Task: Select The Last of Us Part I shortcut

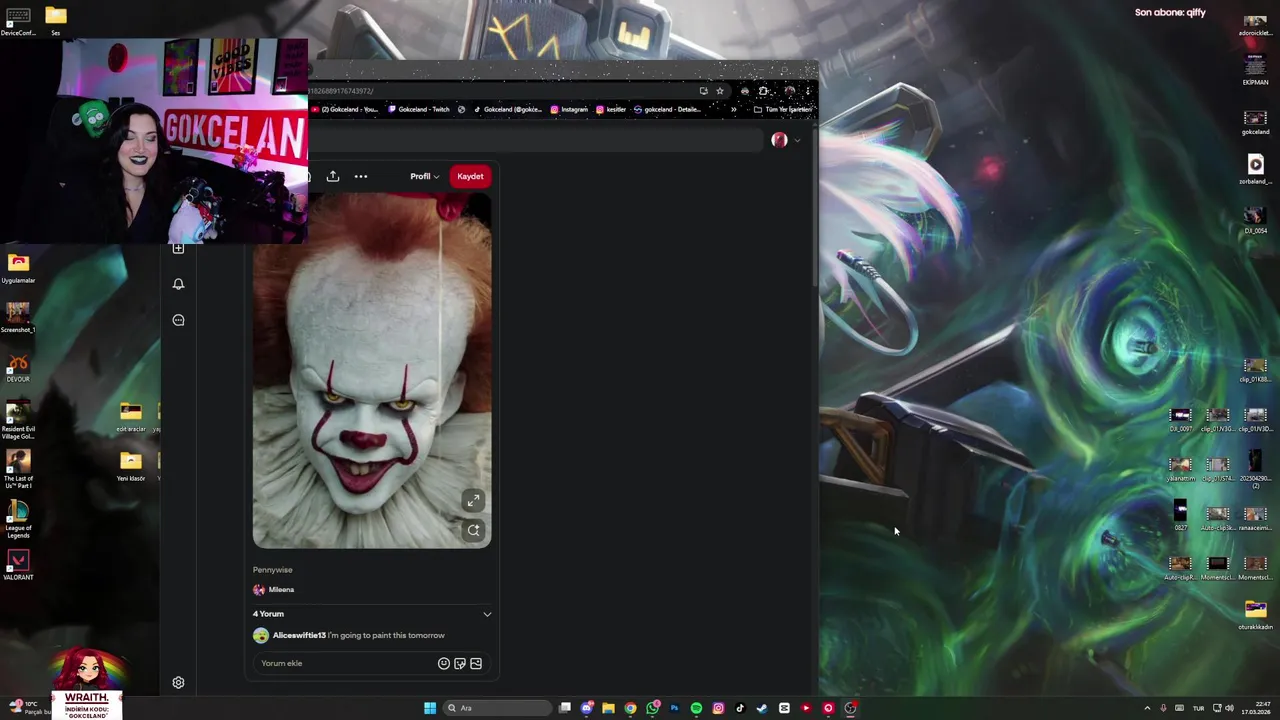Action: (x=18, y=469)
